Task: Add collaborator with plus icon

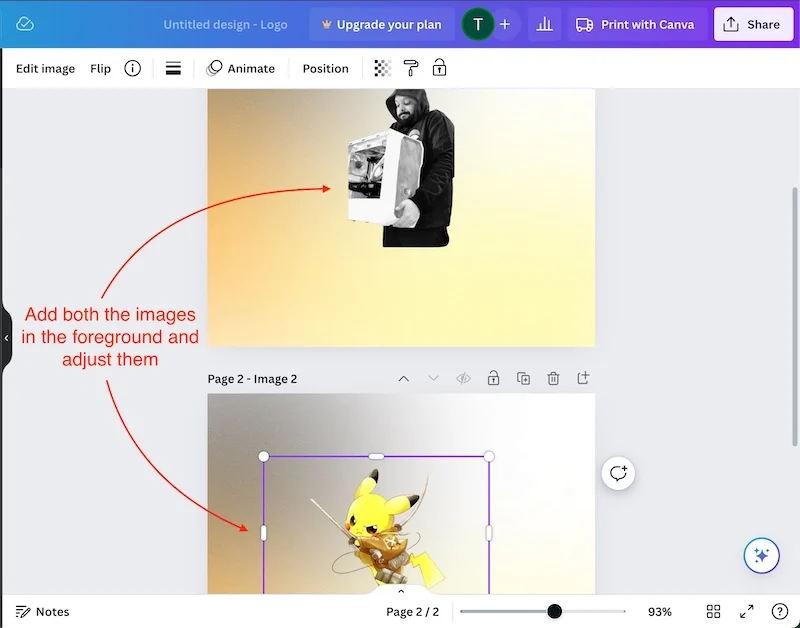Action: [505, 24]
